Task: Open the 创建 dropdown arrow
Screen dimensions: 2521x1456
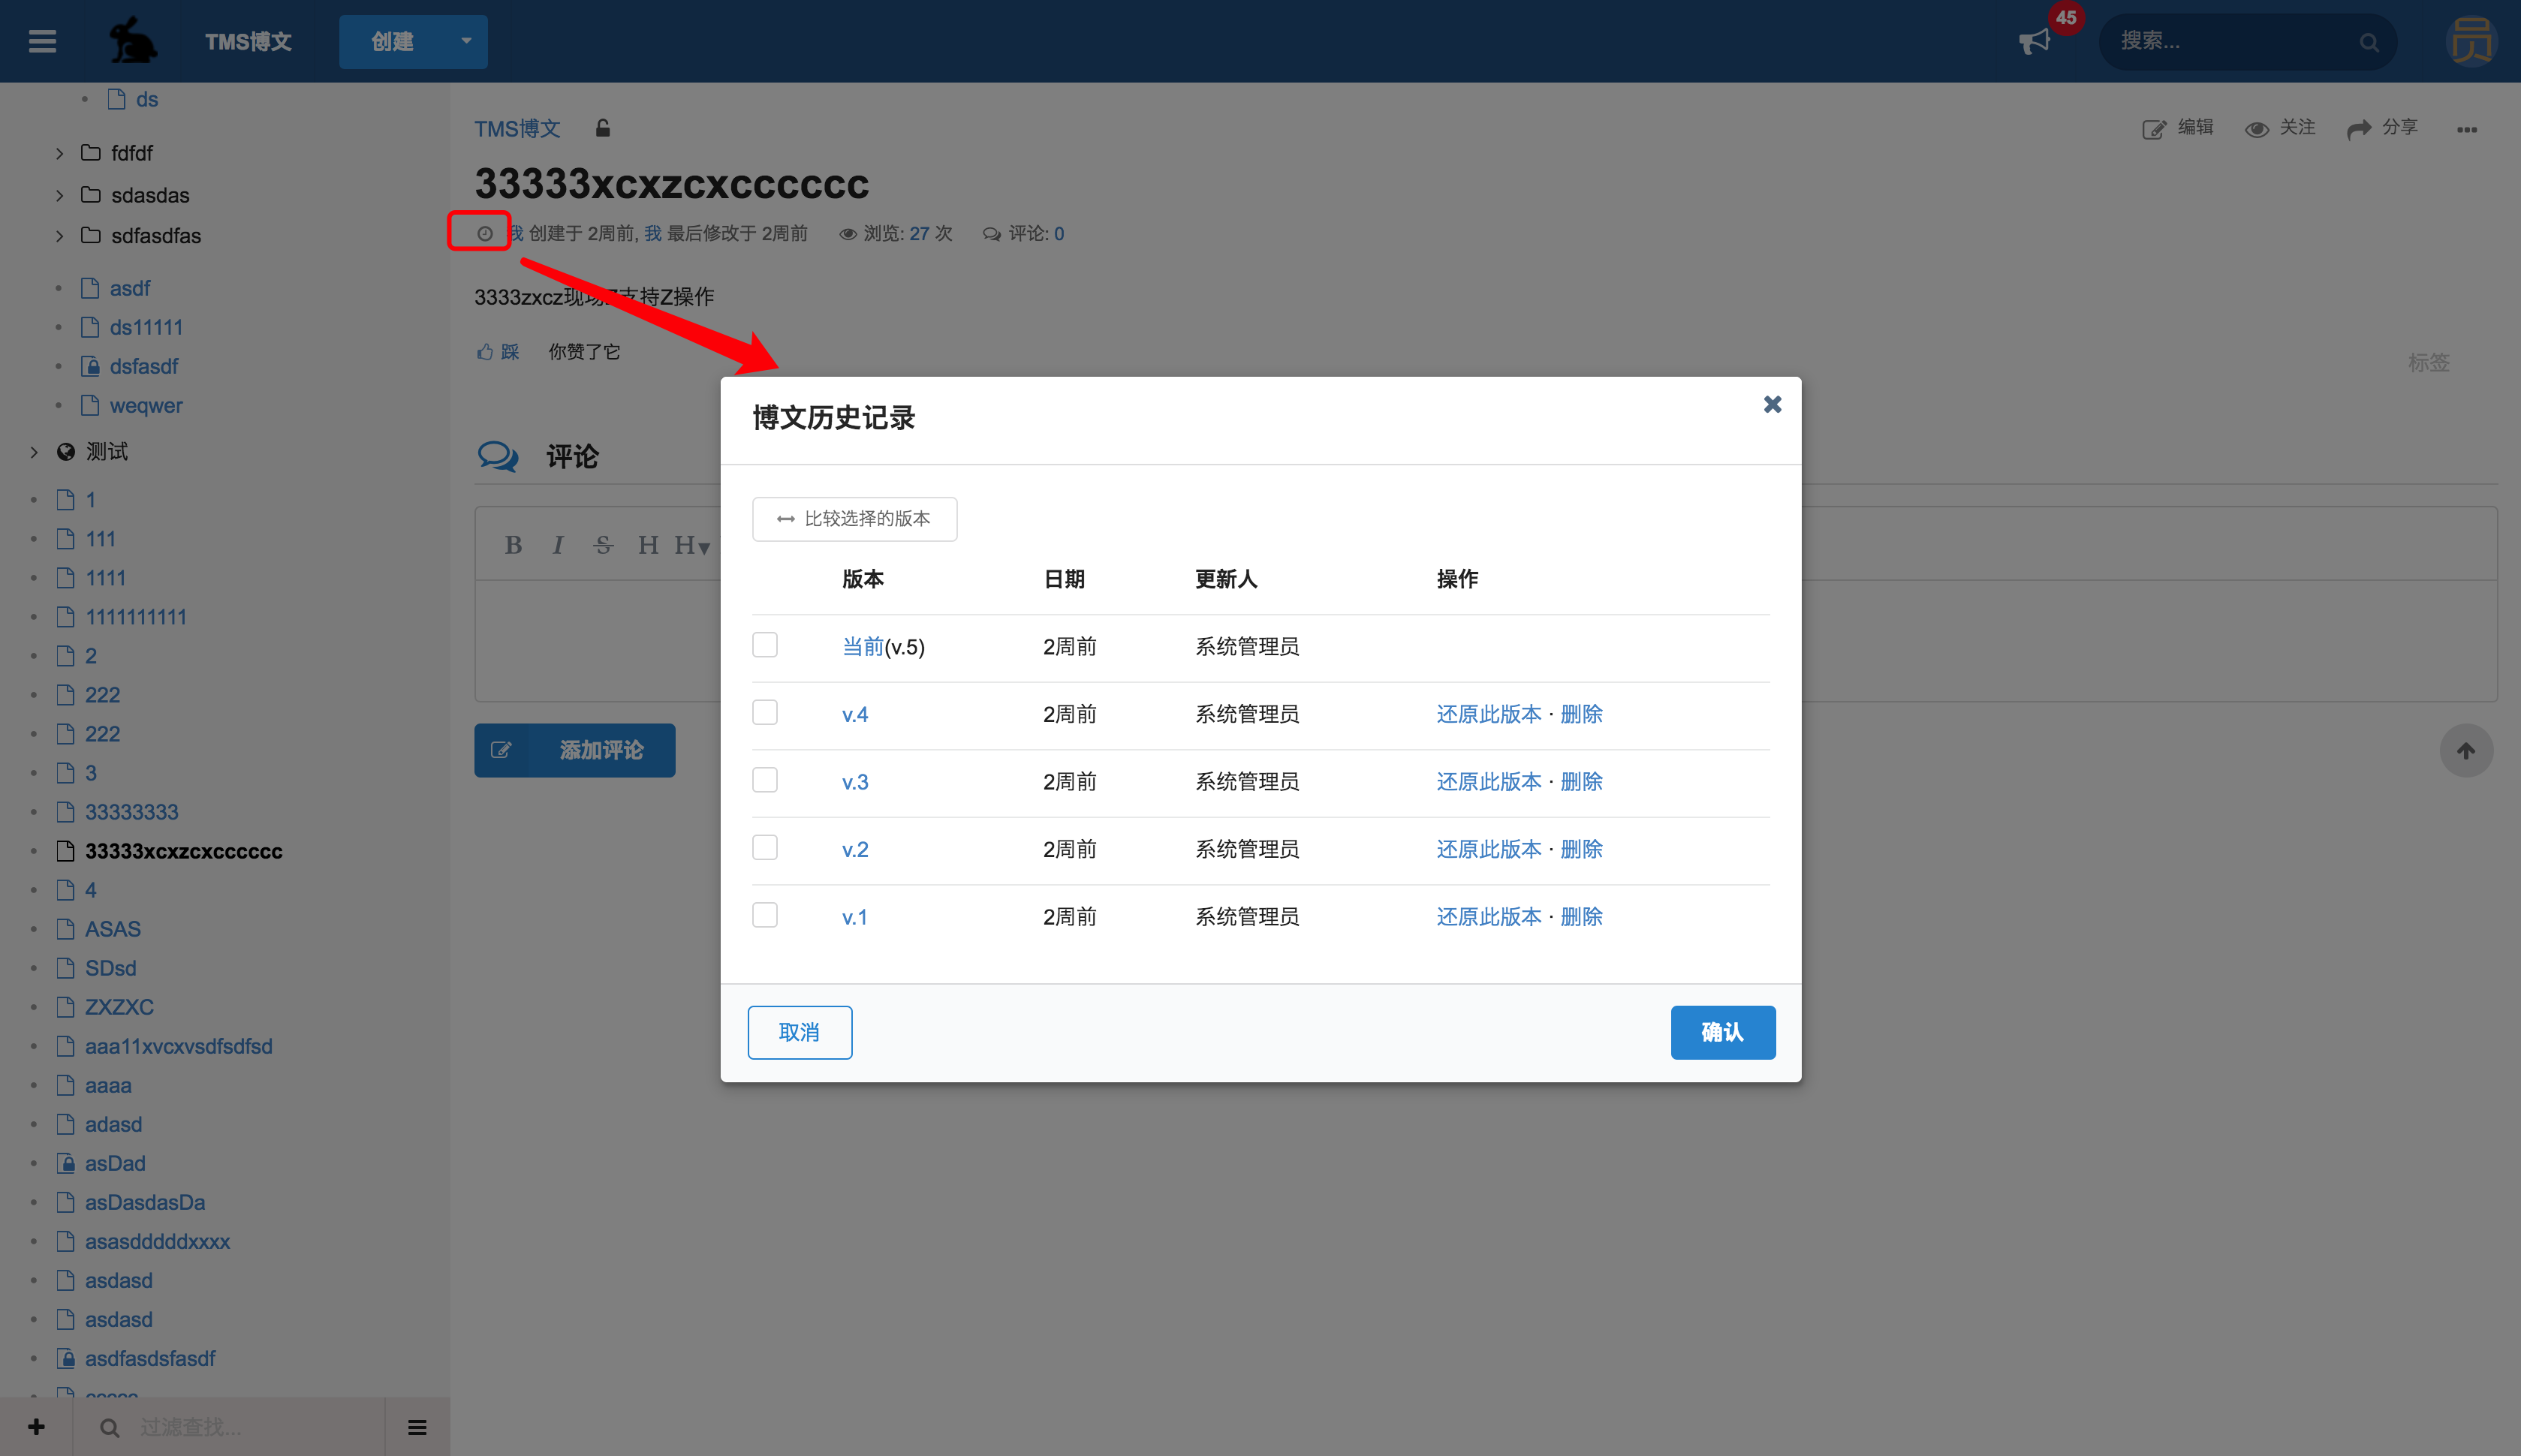Action: tap(466, 41)
